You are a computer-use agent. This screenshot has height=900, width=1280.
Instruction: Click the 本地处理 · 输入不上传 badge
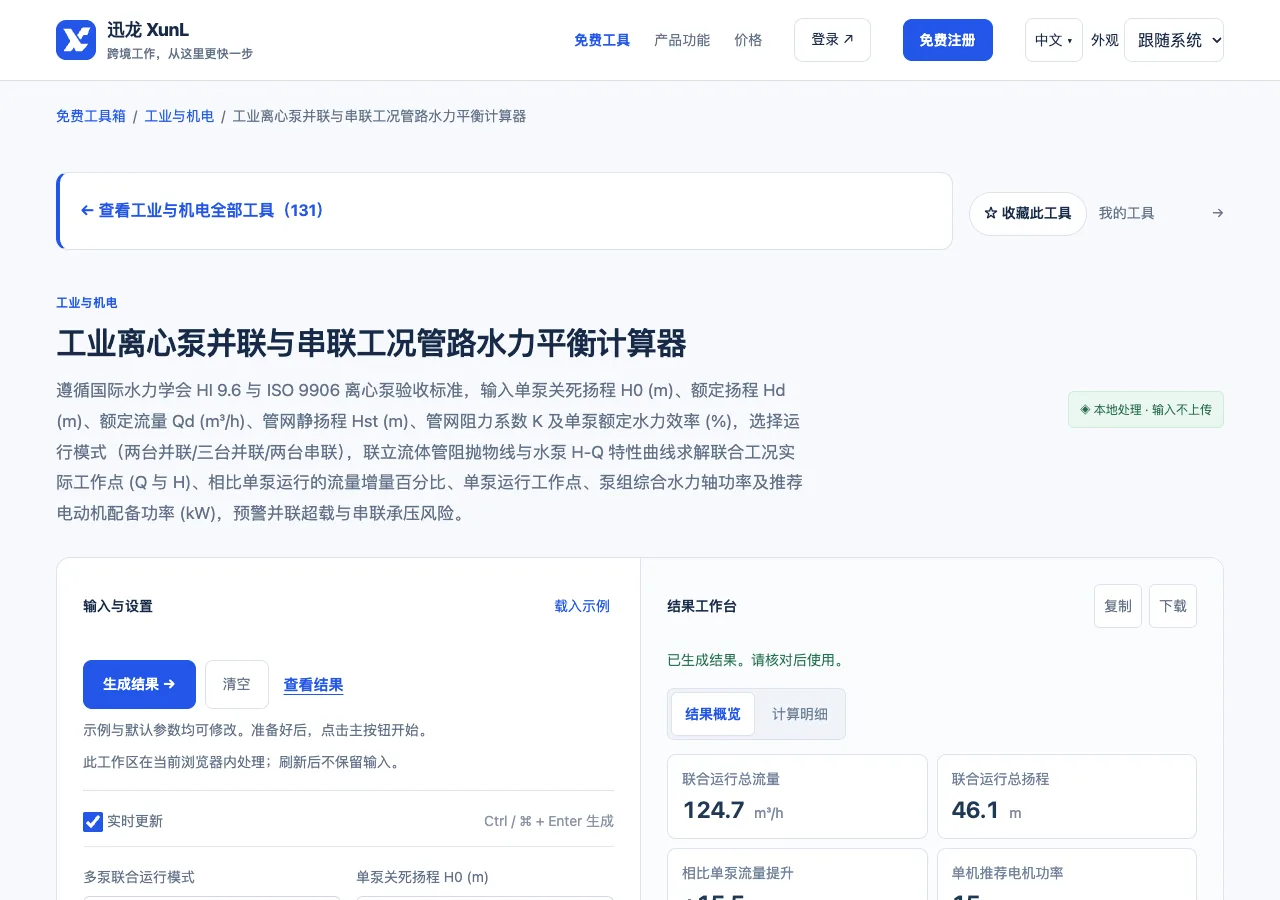tap(1146, 409)
